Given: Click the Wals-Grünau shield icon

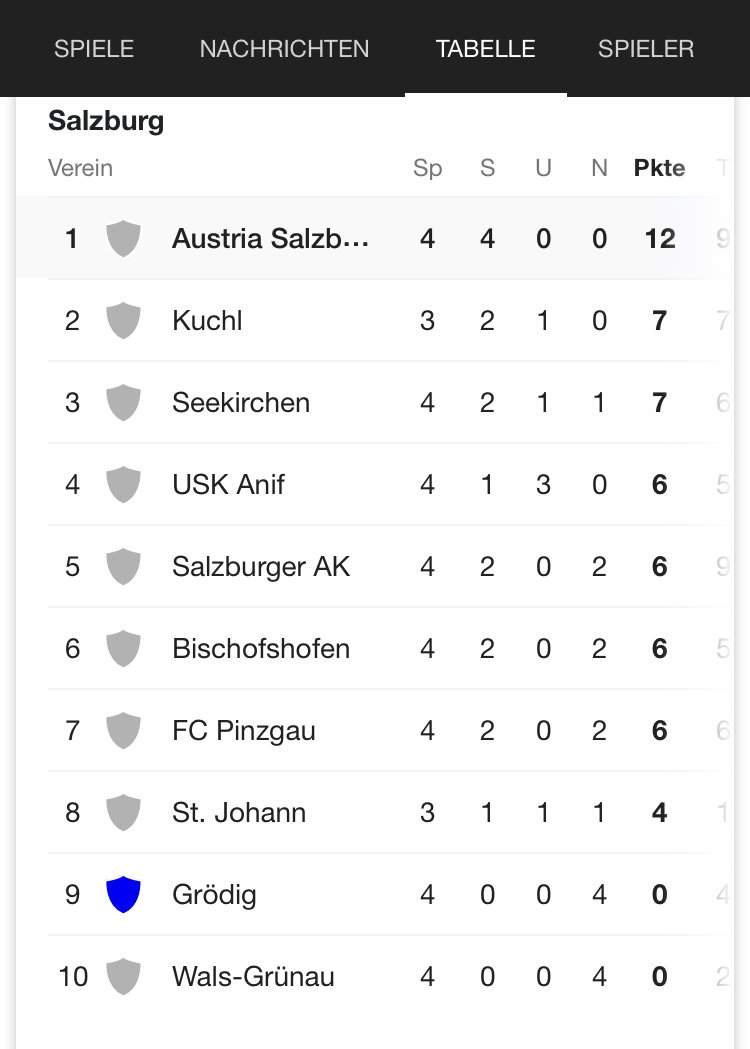Looking at the screenshot, I should point(123,976).
